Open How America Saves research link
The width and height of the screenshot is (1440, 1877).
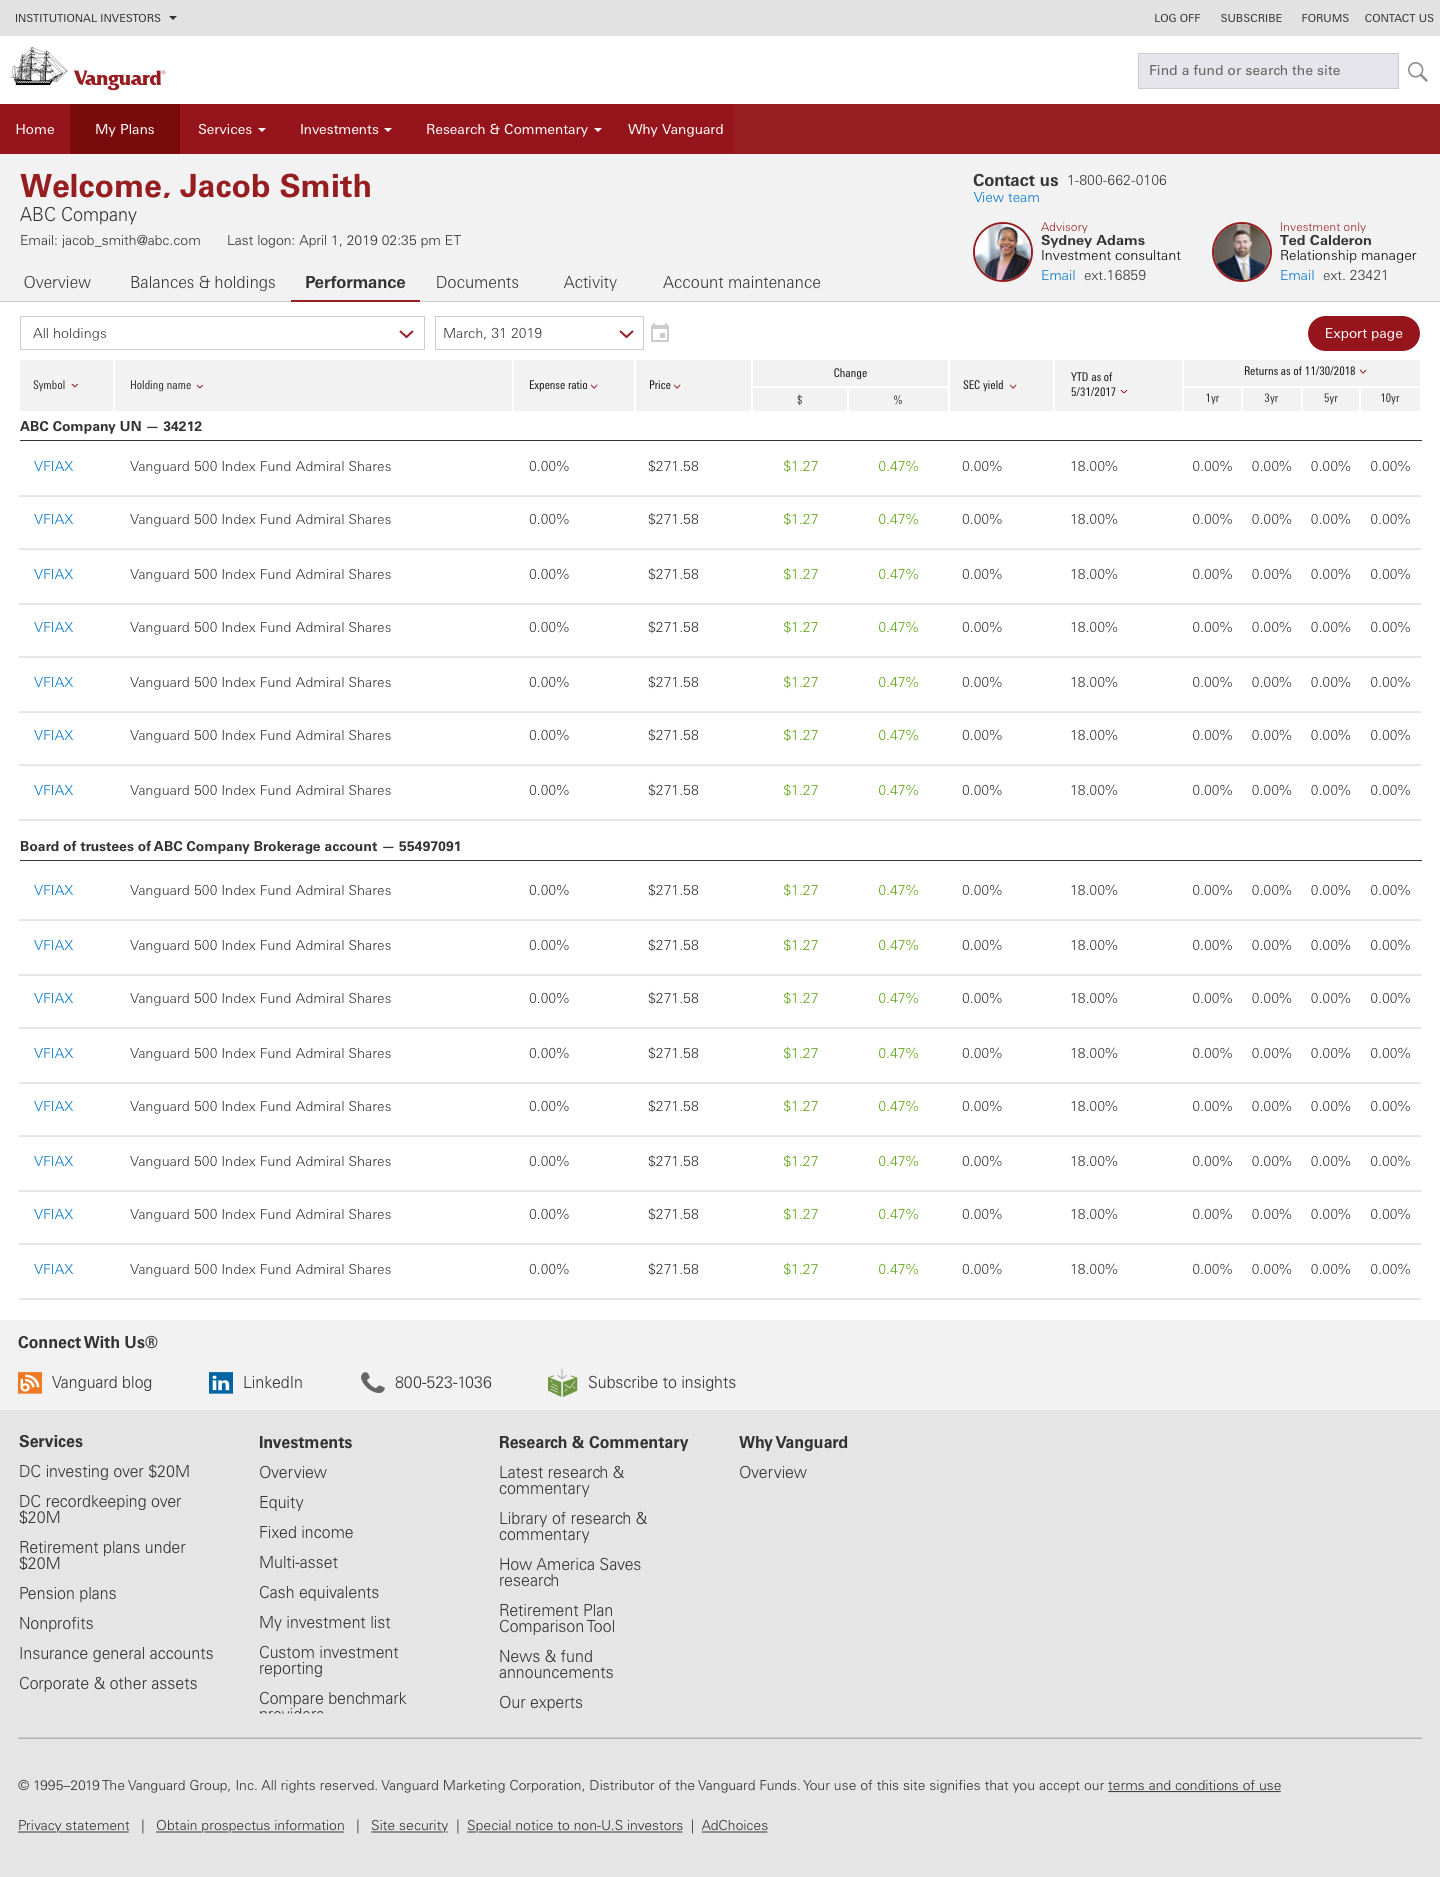click(x=570, y=1572)
